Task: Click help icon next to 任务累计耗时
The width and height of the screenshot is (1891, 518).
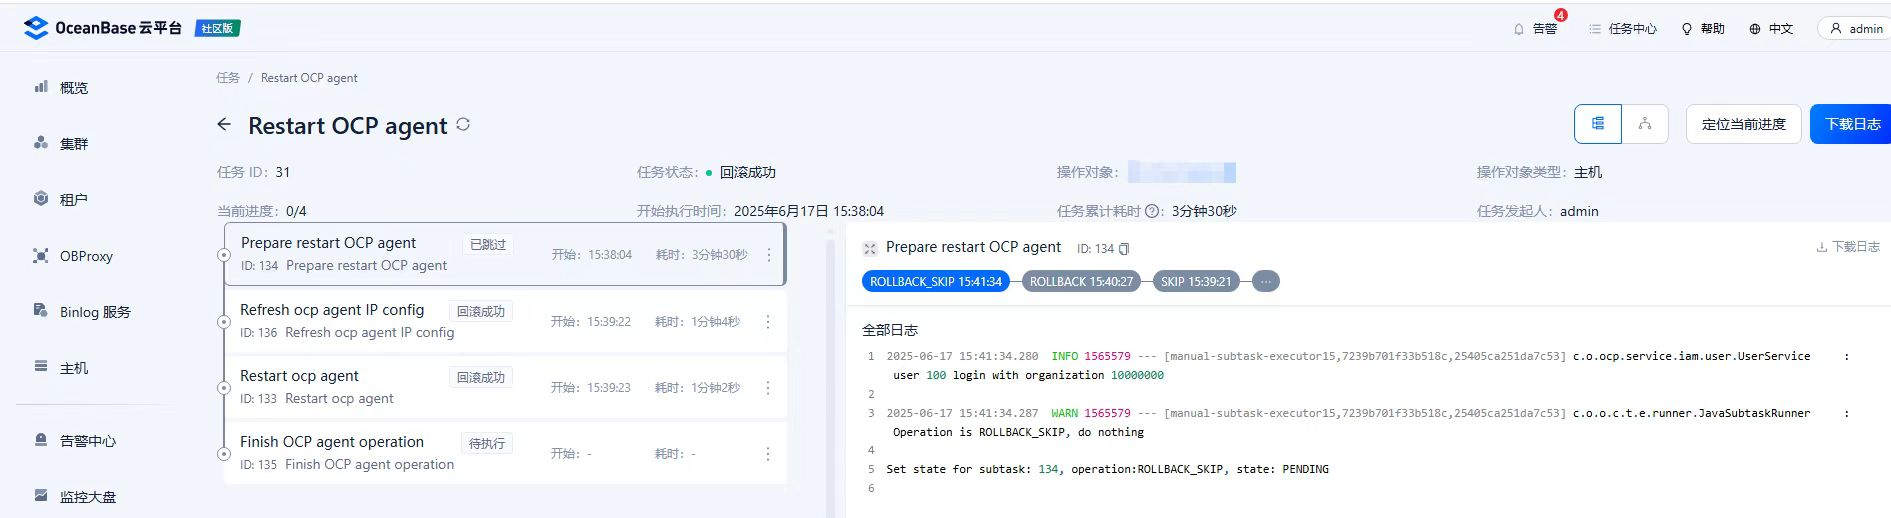Action: (1152, 211)
